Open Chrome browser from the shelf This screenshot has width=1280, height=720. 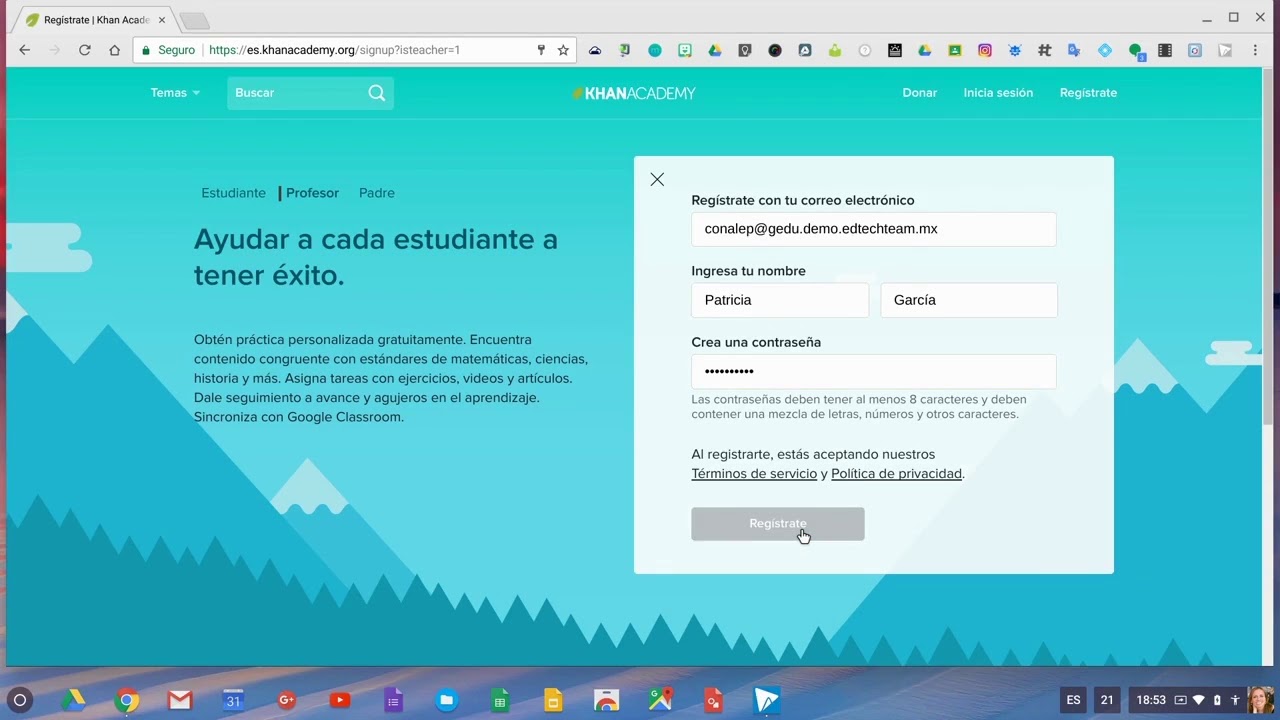pyautogui.click(x=127, y=700)
